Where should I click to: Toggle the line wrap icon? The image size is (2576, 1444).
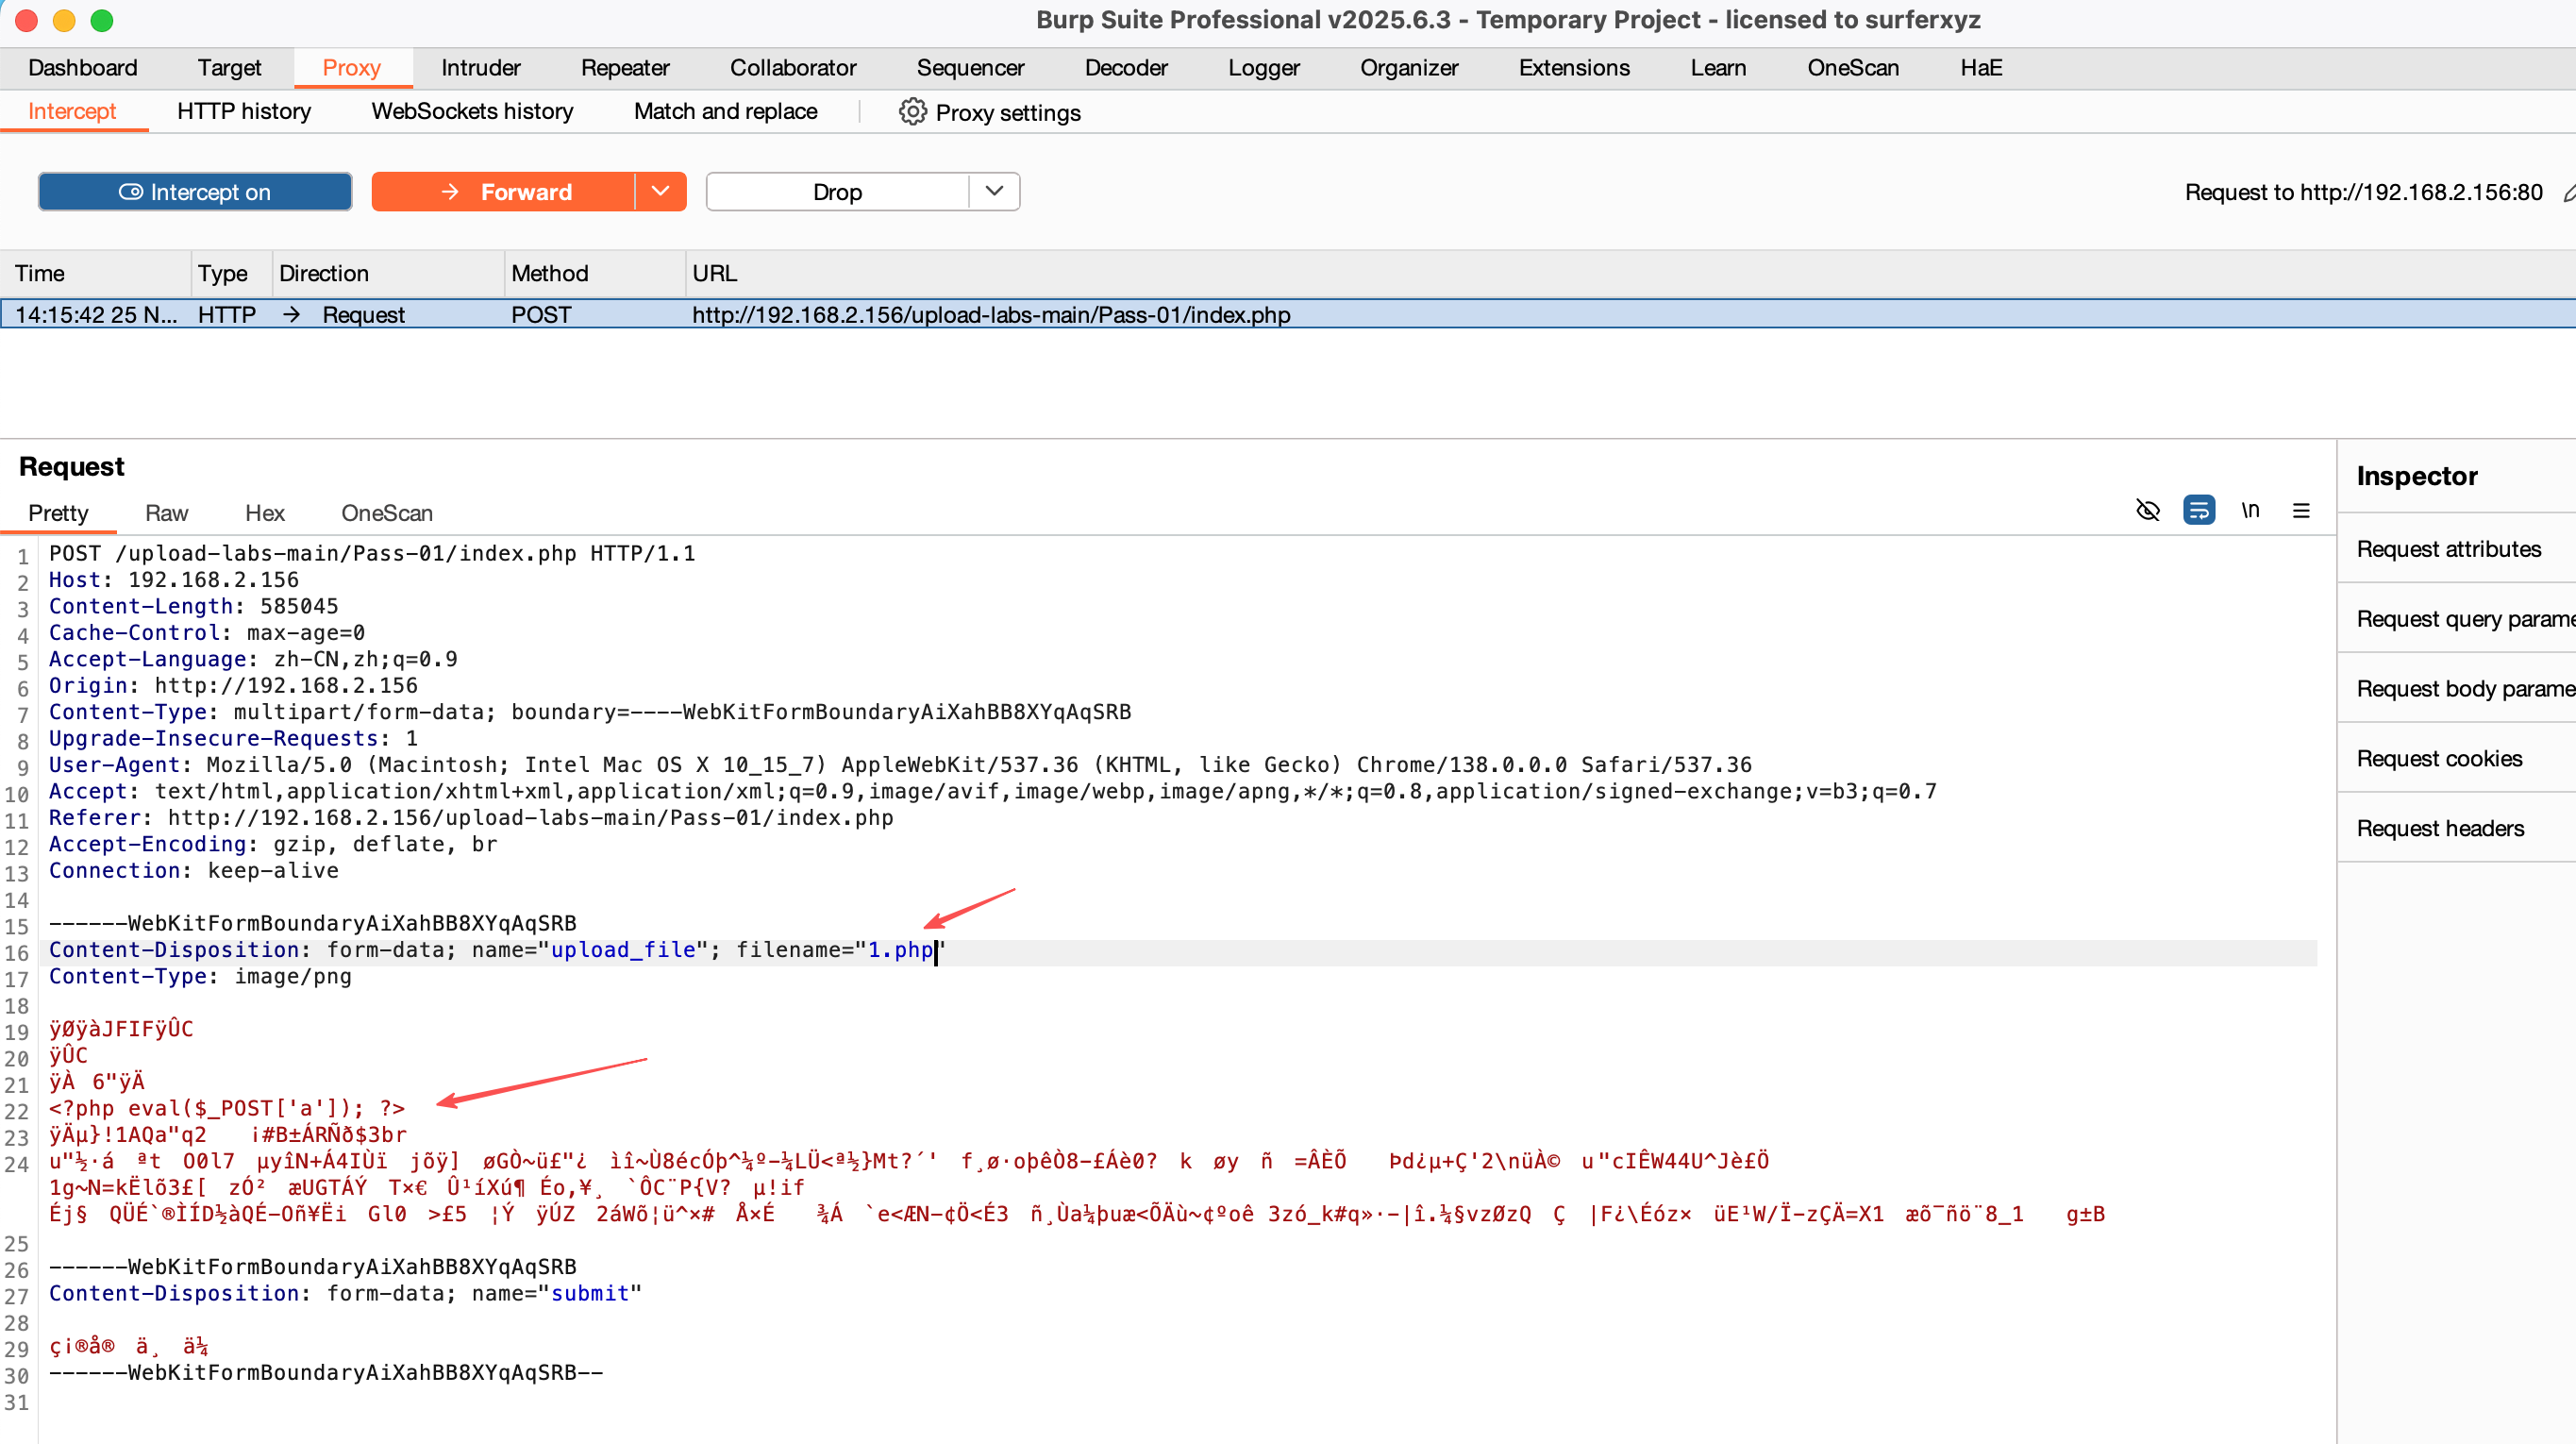[2198, 511]
